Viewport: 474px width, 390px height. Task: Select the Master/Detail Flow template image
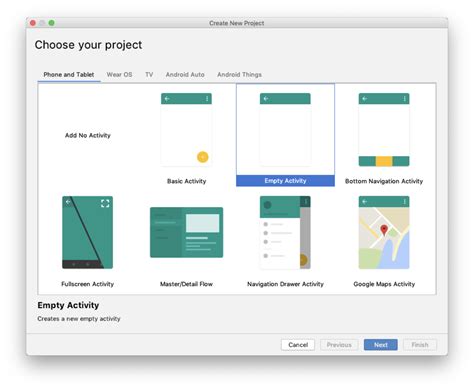[186, 232]
